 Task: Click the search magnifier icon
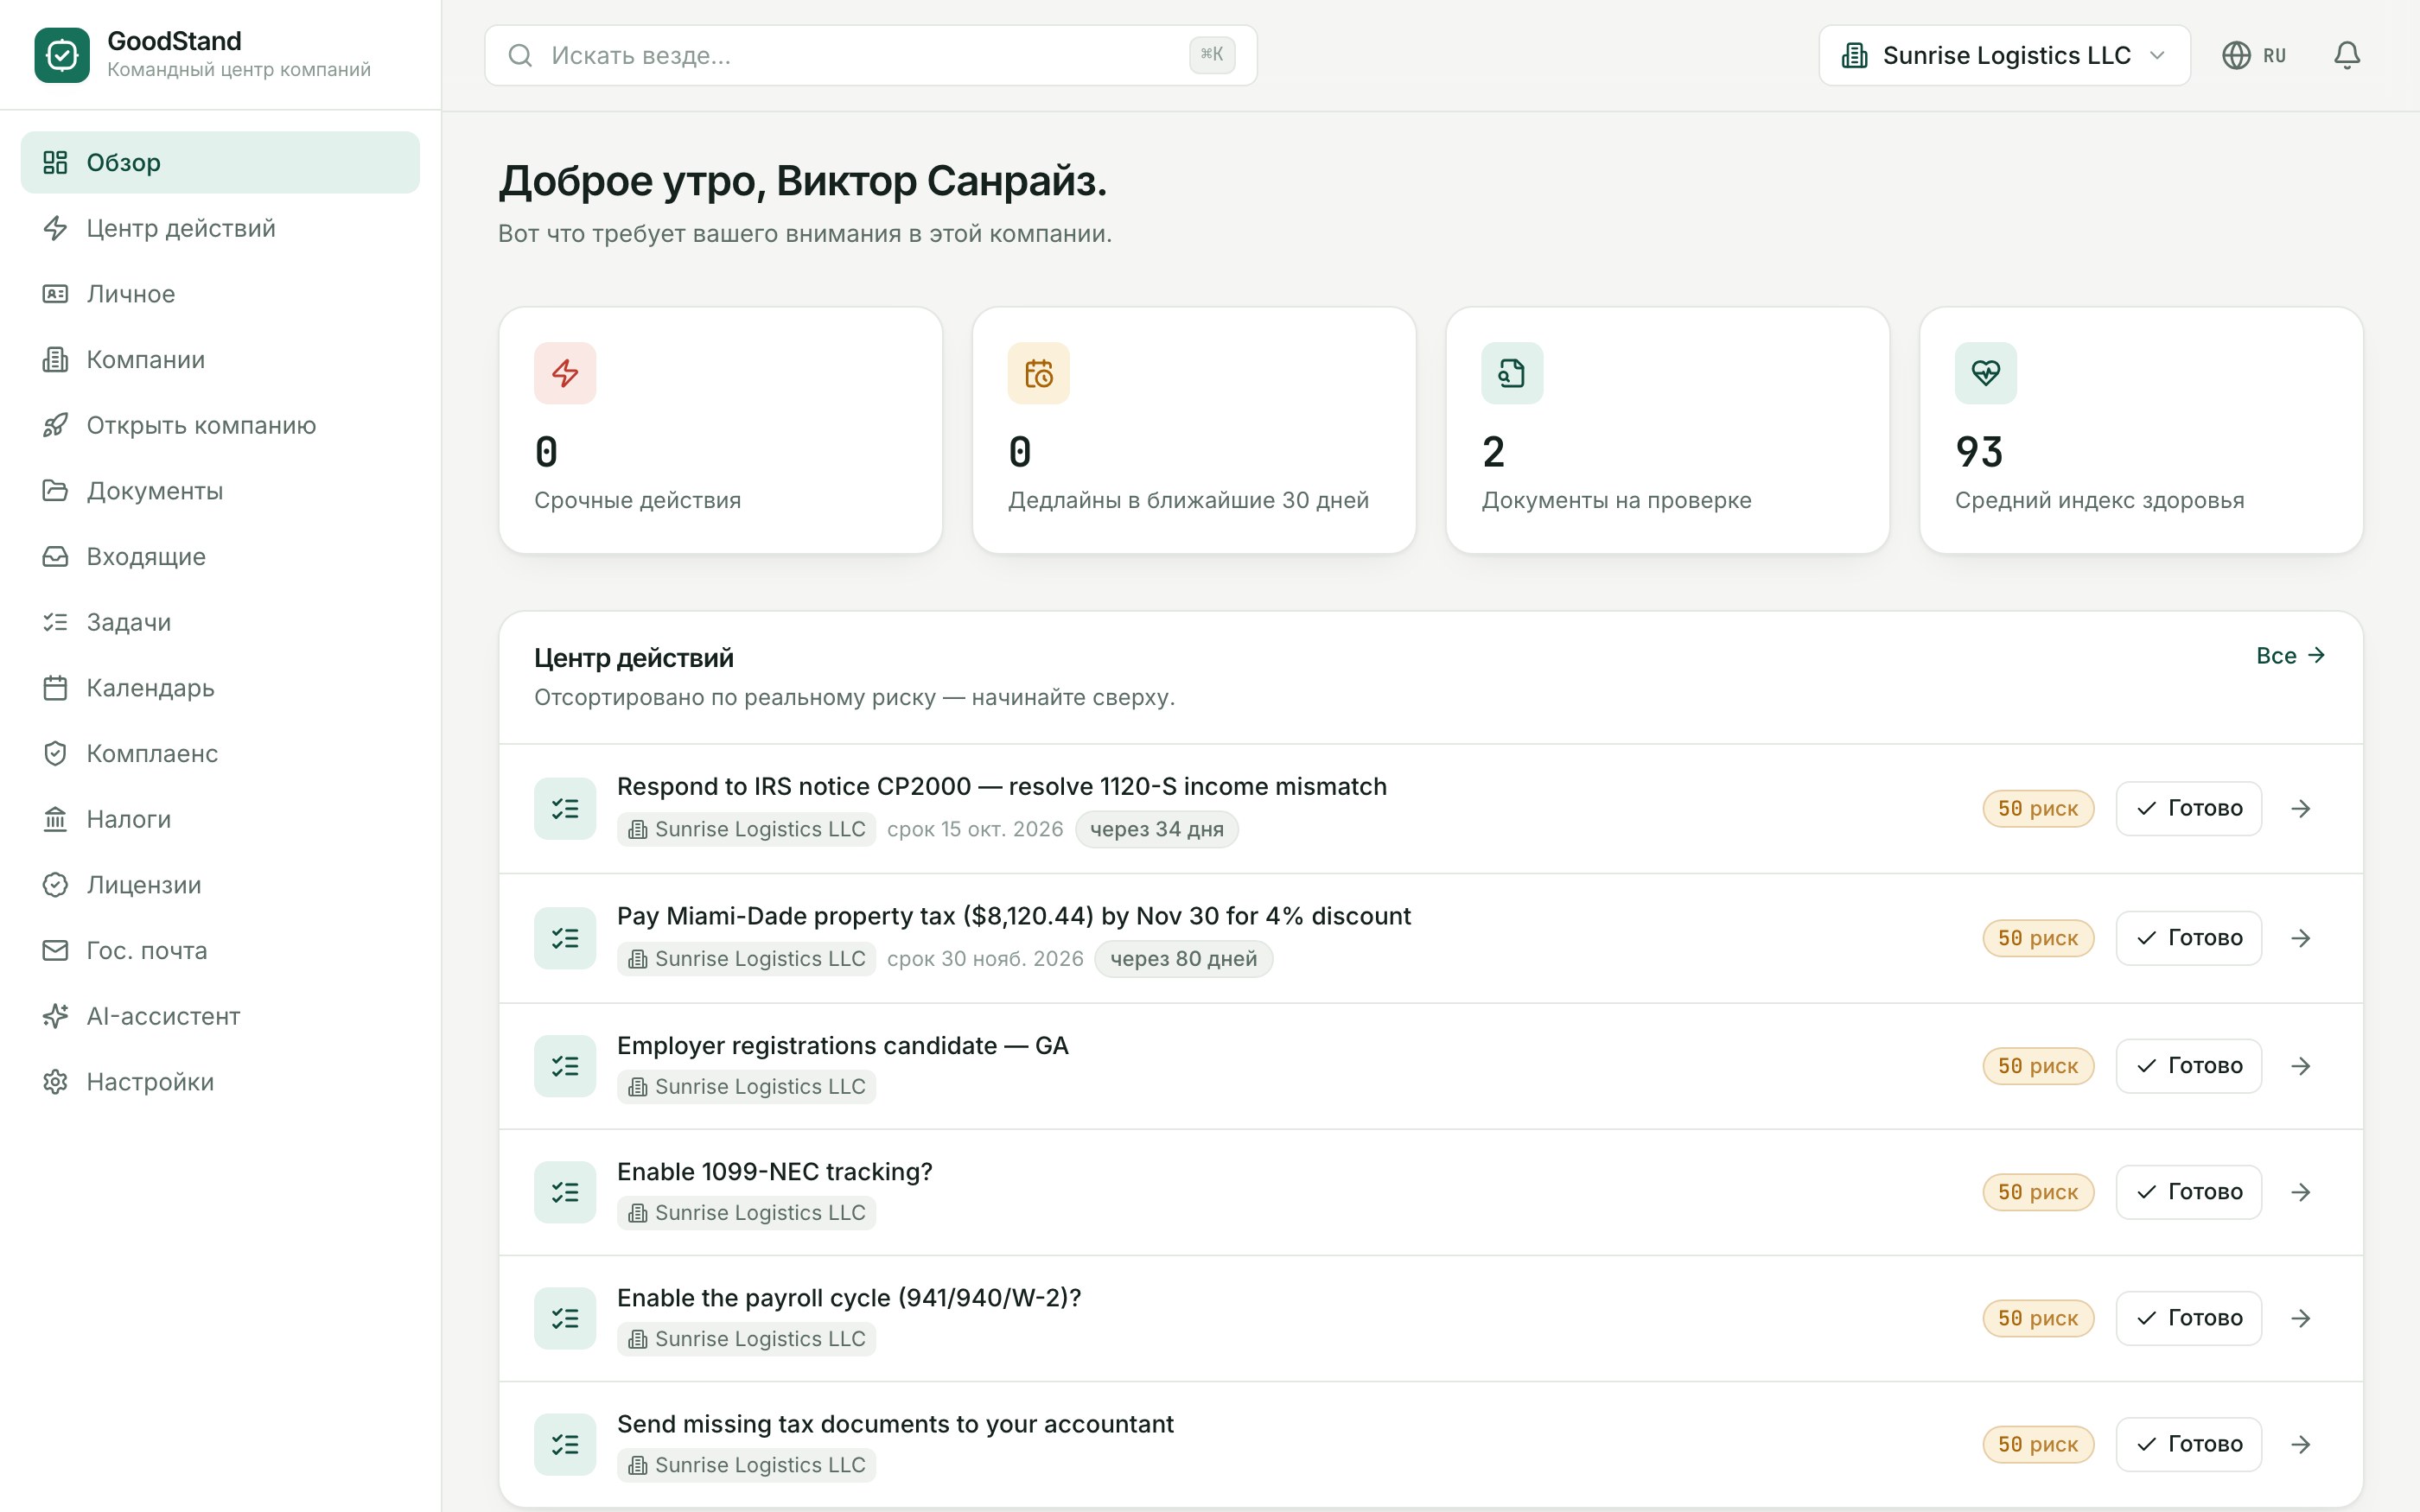520,55
